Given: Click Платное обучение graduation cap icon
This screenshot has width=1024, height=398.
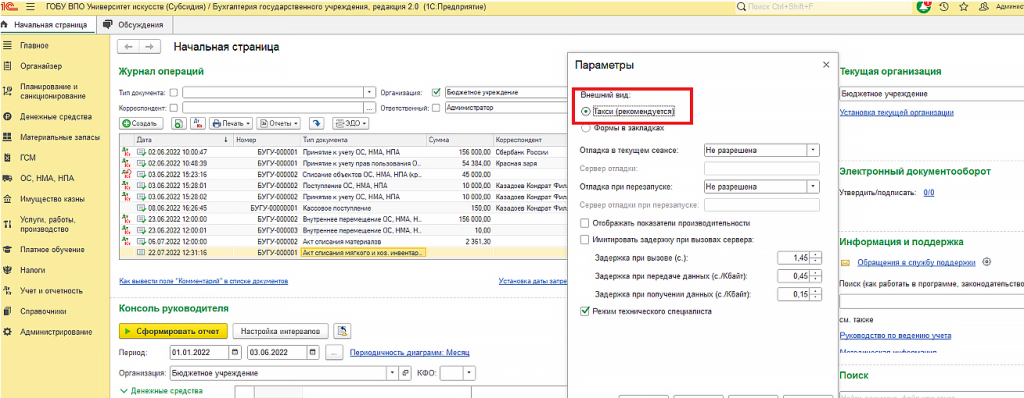Looking at the screenshot, I should pos(7,249).
